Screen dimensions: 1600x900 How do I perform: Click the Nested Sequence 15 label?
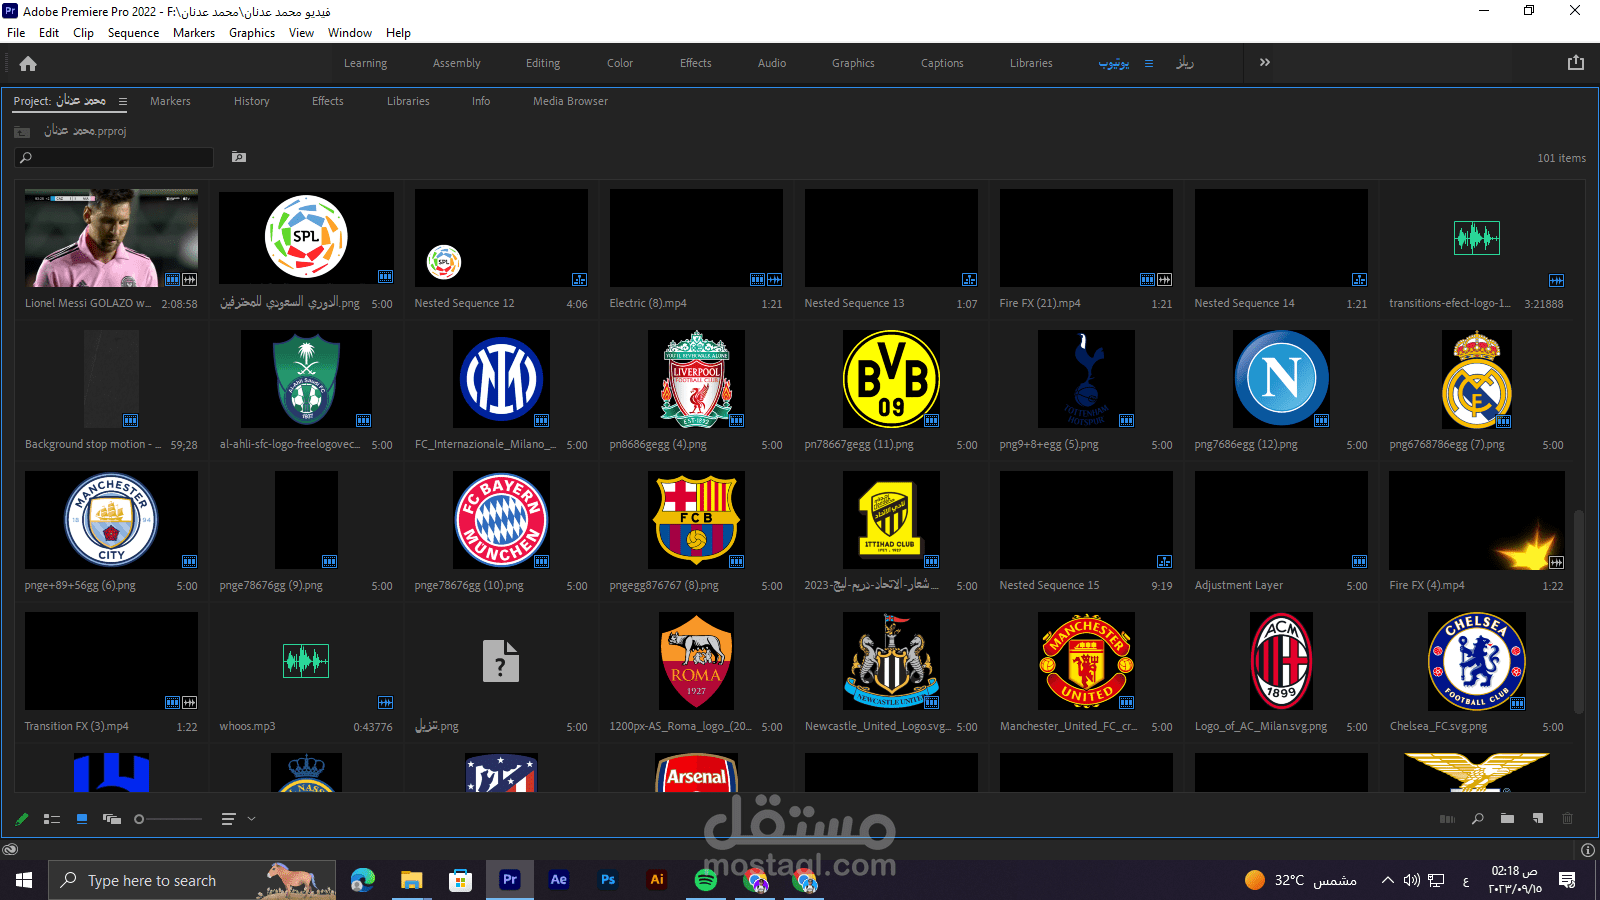[1049, 585]
